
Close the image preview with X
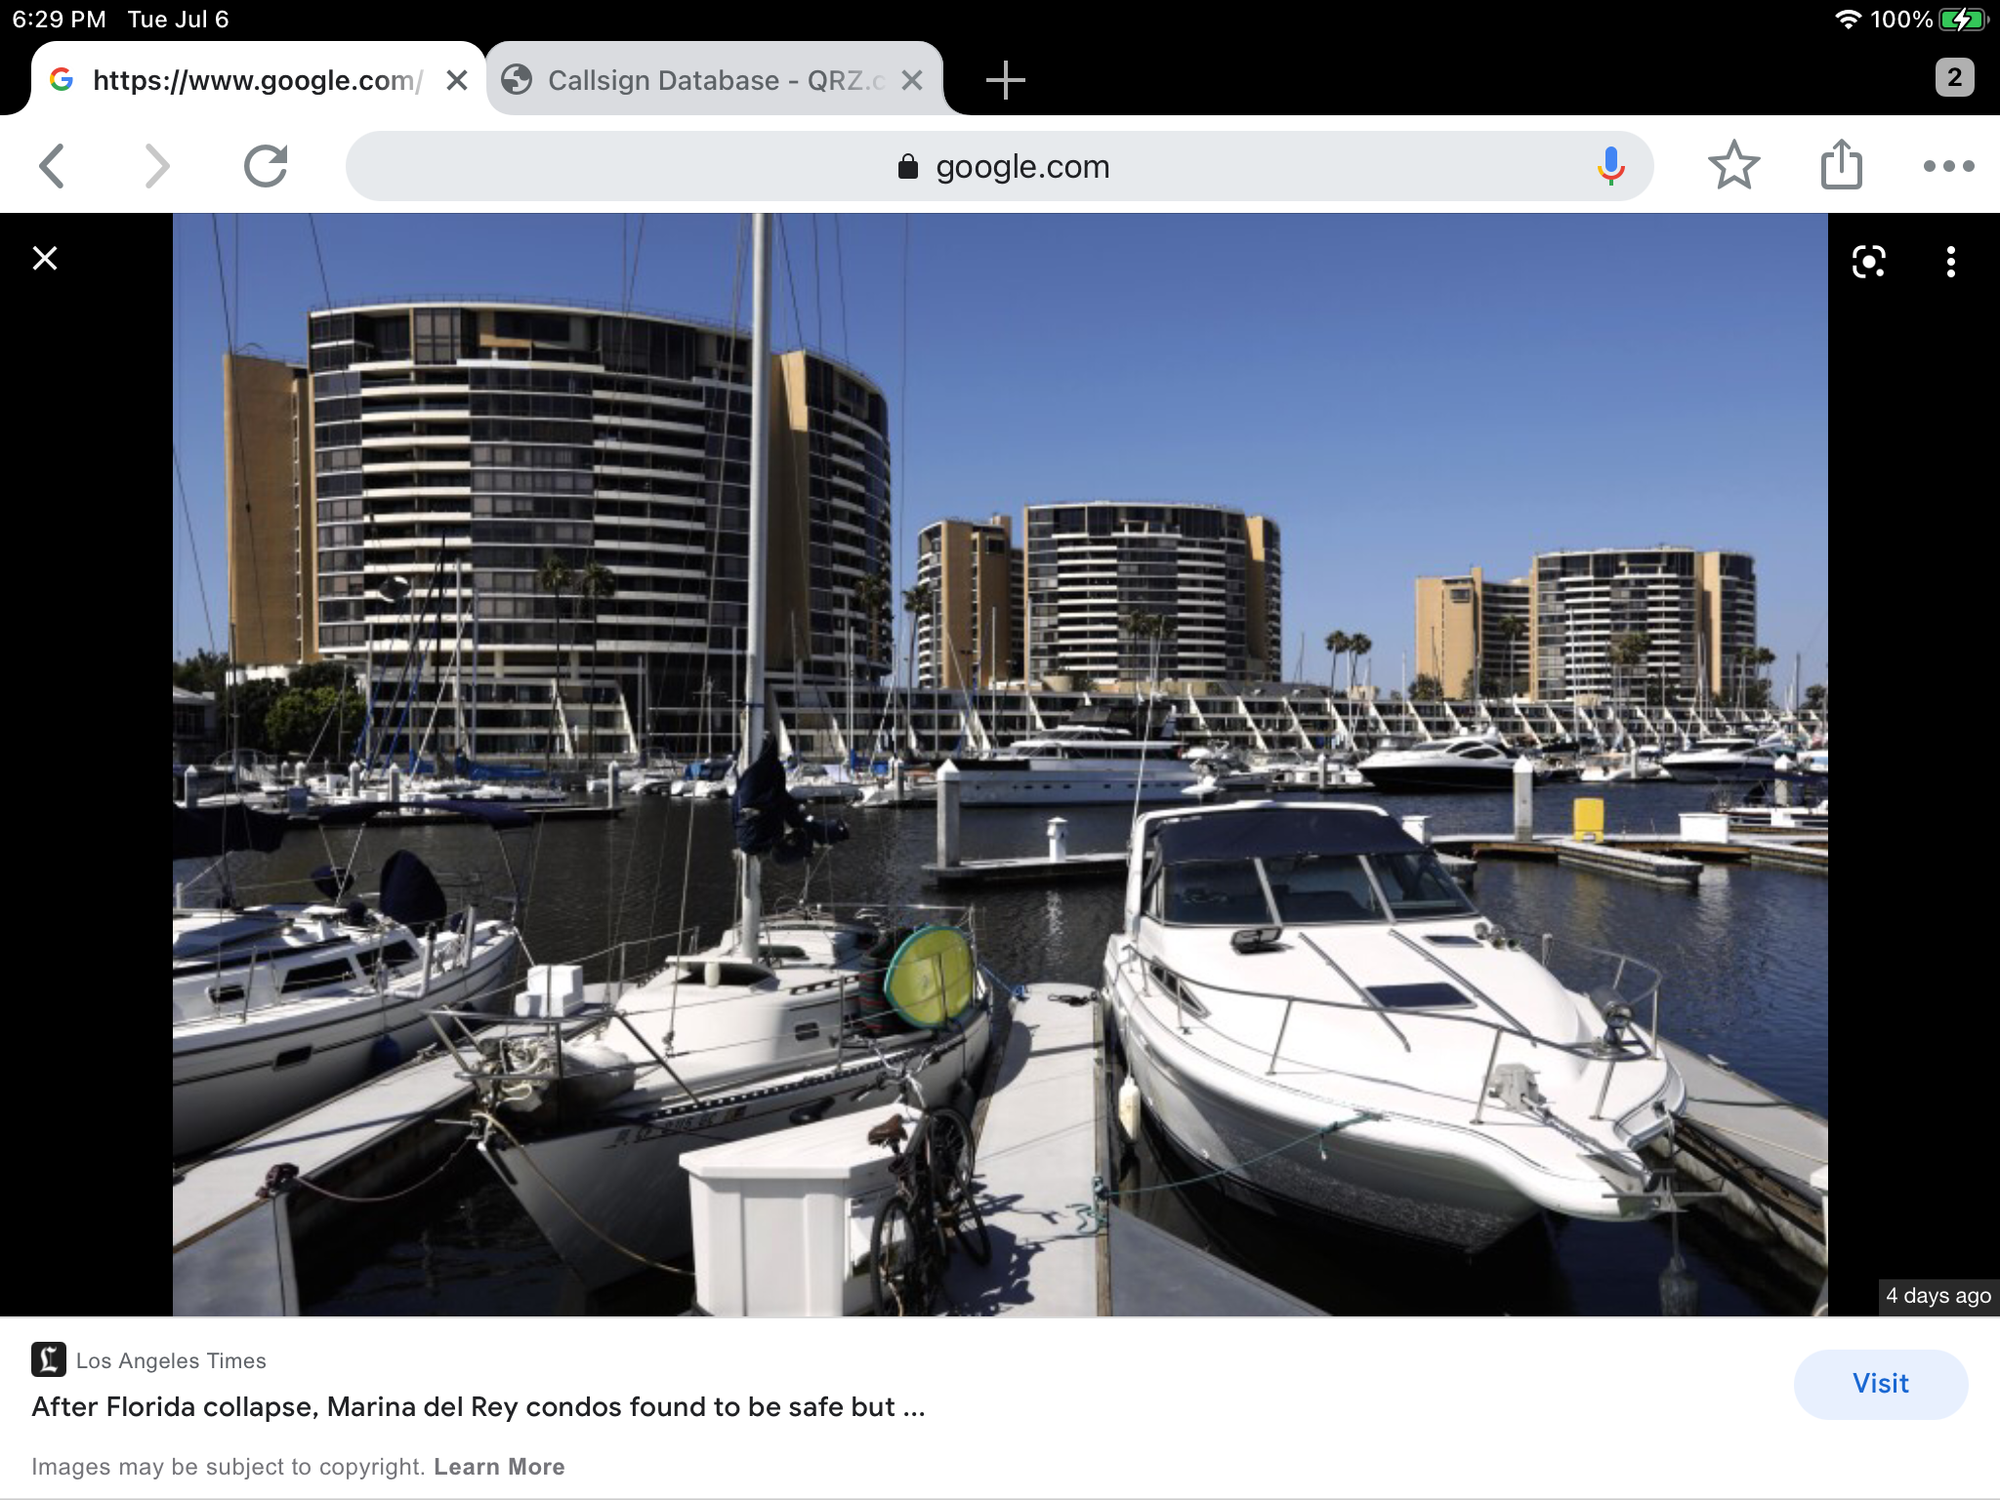pos(45,259)
